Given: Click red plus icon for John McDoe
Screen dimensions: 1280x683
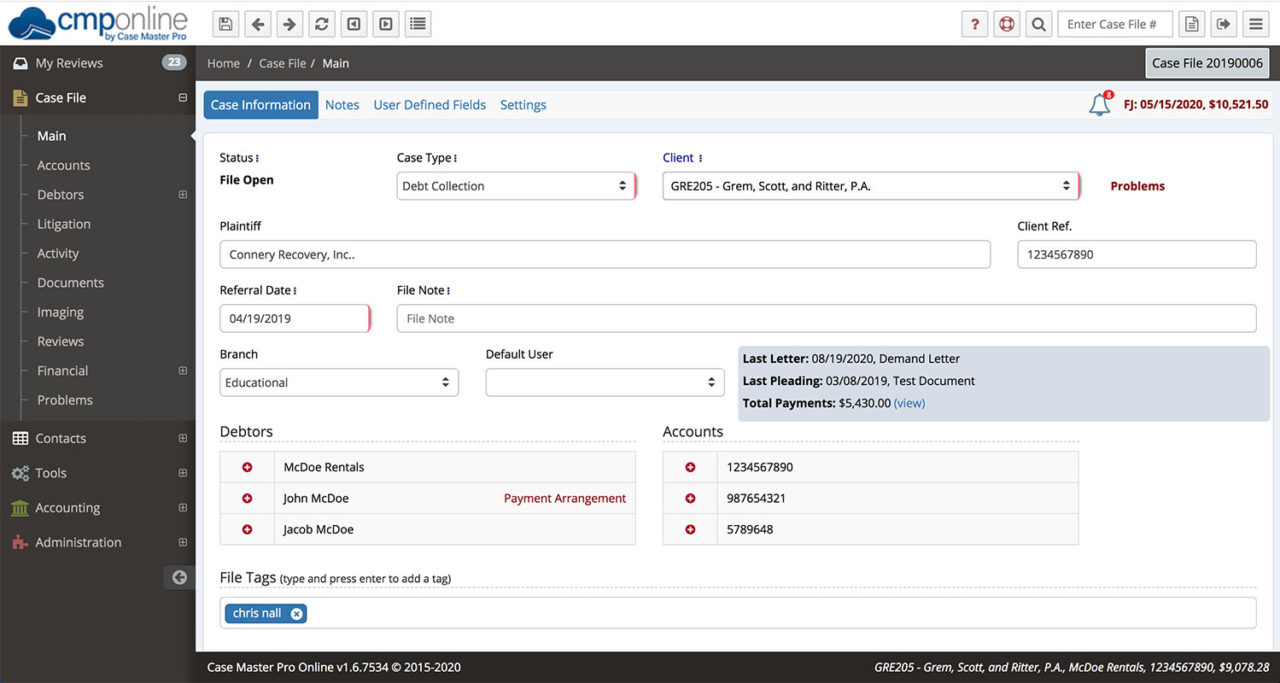Looking at the screenshot, I should click(x=247, y=498).
